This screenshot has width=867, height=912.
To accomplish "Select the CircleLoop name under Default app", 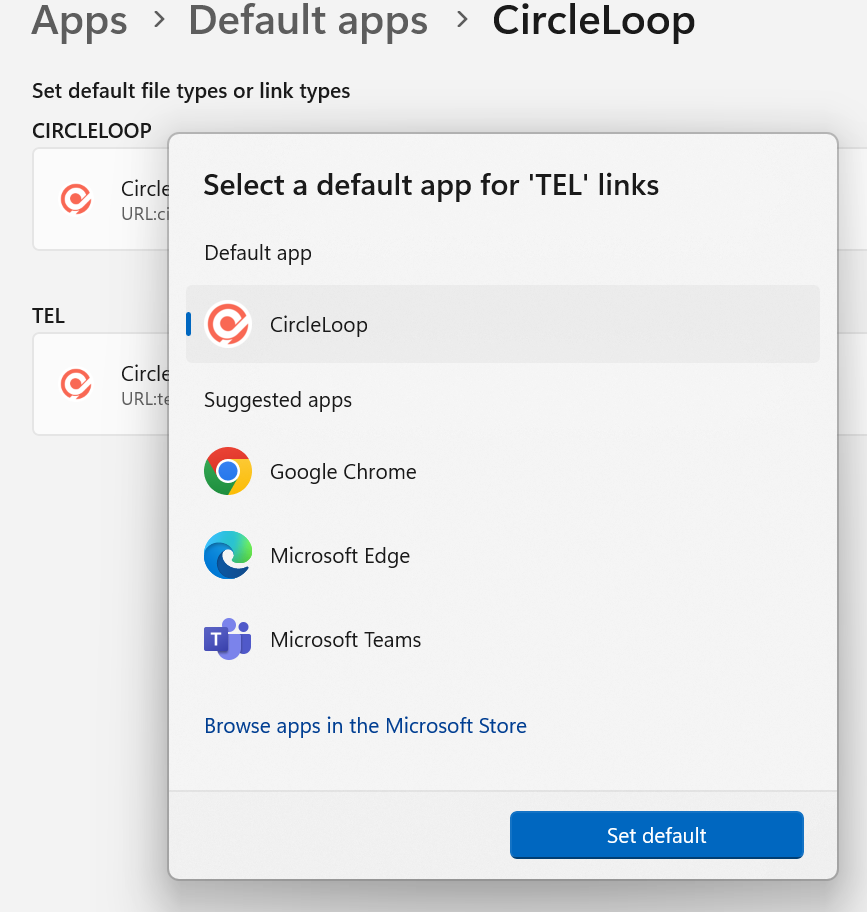I will [x=318, y=325].
